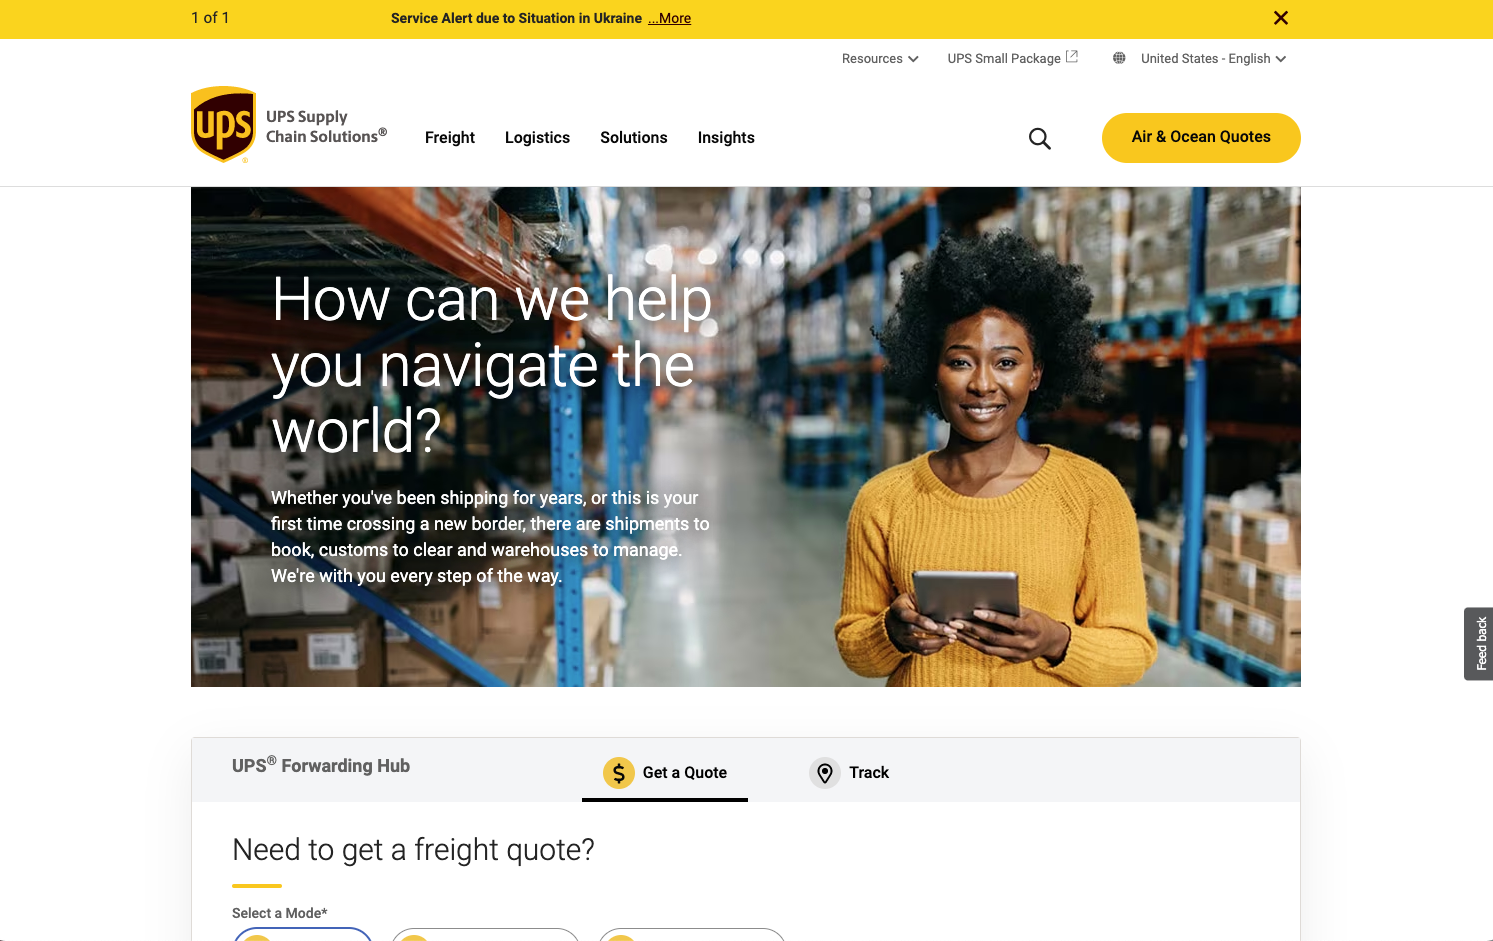This screenshot has height=941, width=1493.
Task: Open the ...More link in alert
Action: pyautogui.click(x=670, y=18)
